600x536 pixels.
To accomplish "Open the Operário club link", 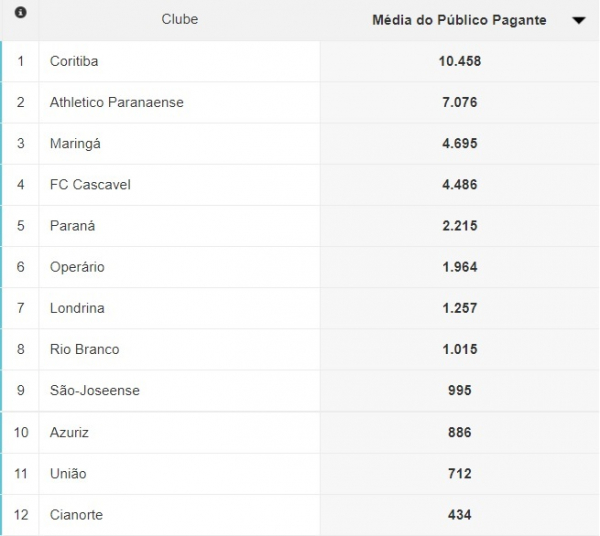I will point(77,267).
